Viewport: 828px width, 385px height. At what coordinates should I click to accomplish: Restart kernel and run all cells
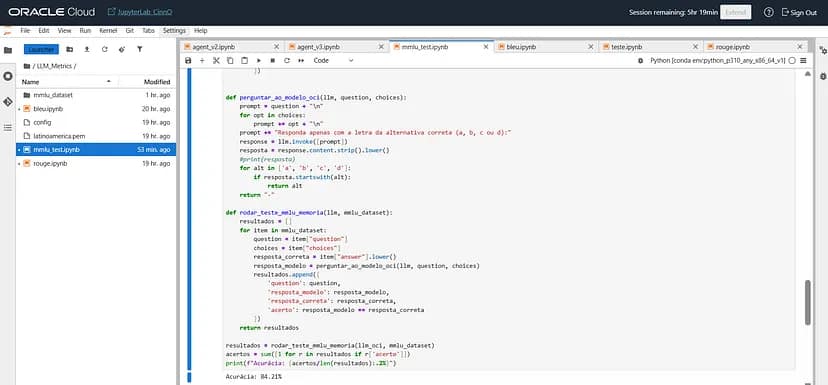[301, 61]
